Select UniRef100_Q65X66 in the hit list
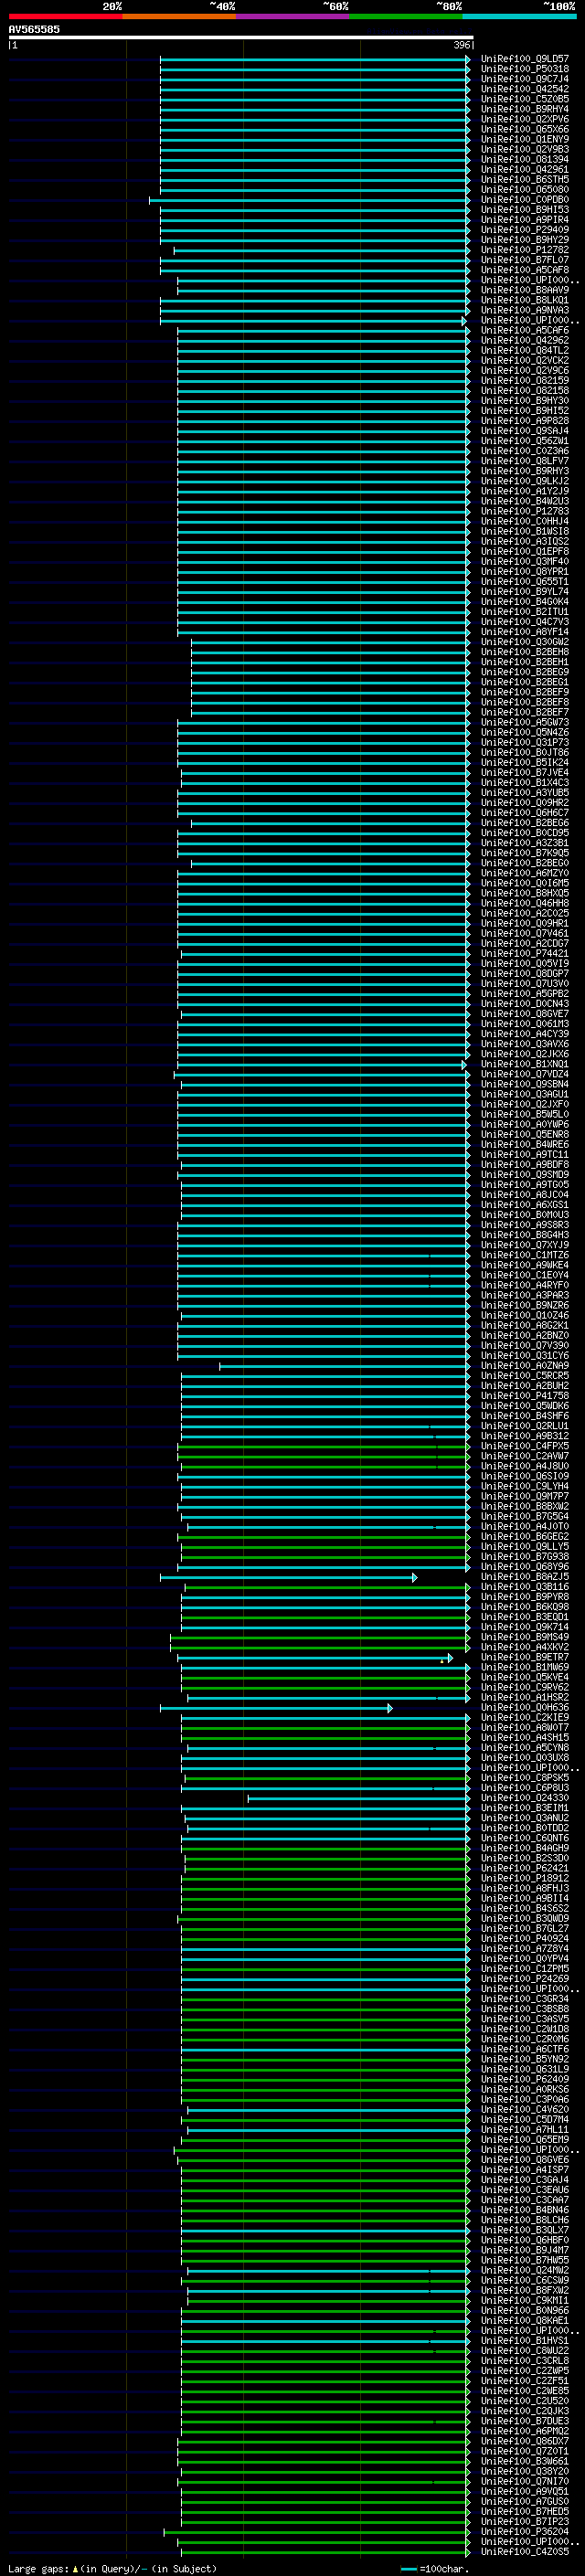Screen dimensions: 585x2576 525,129
